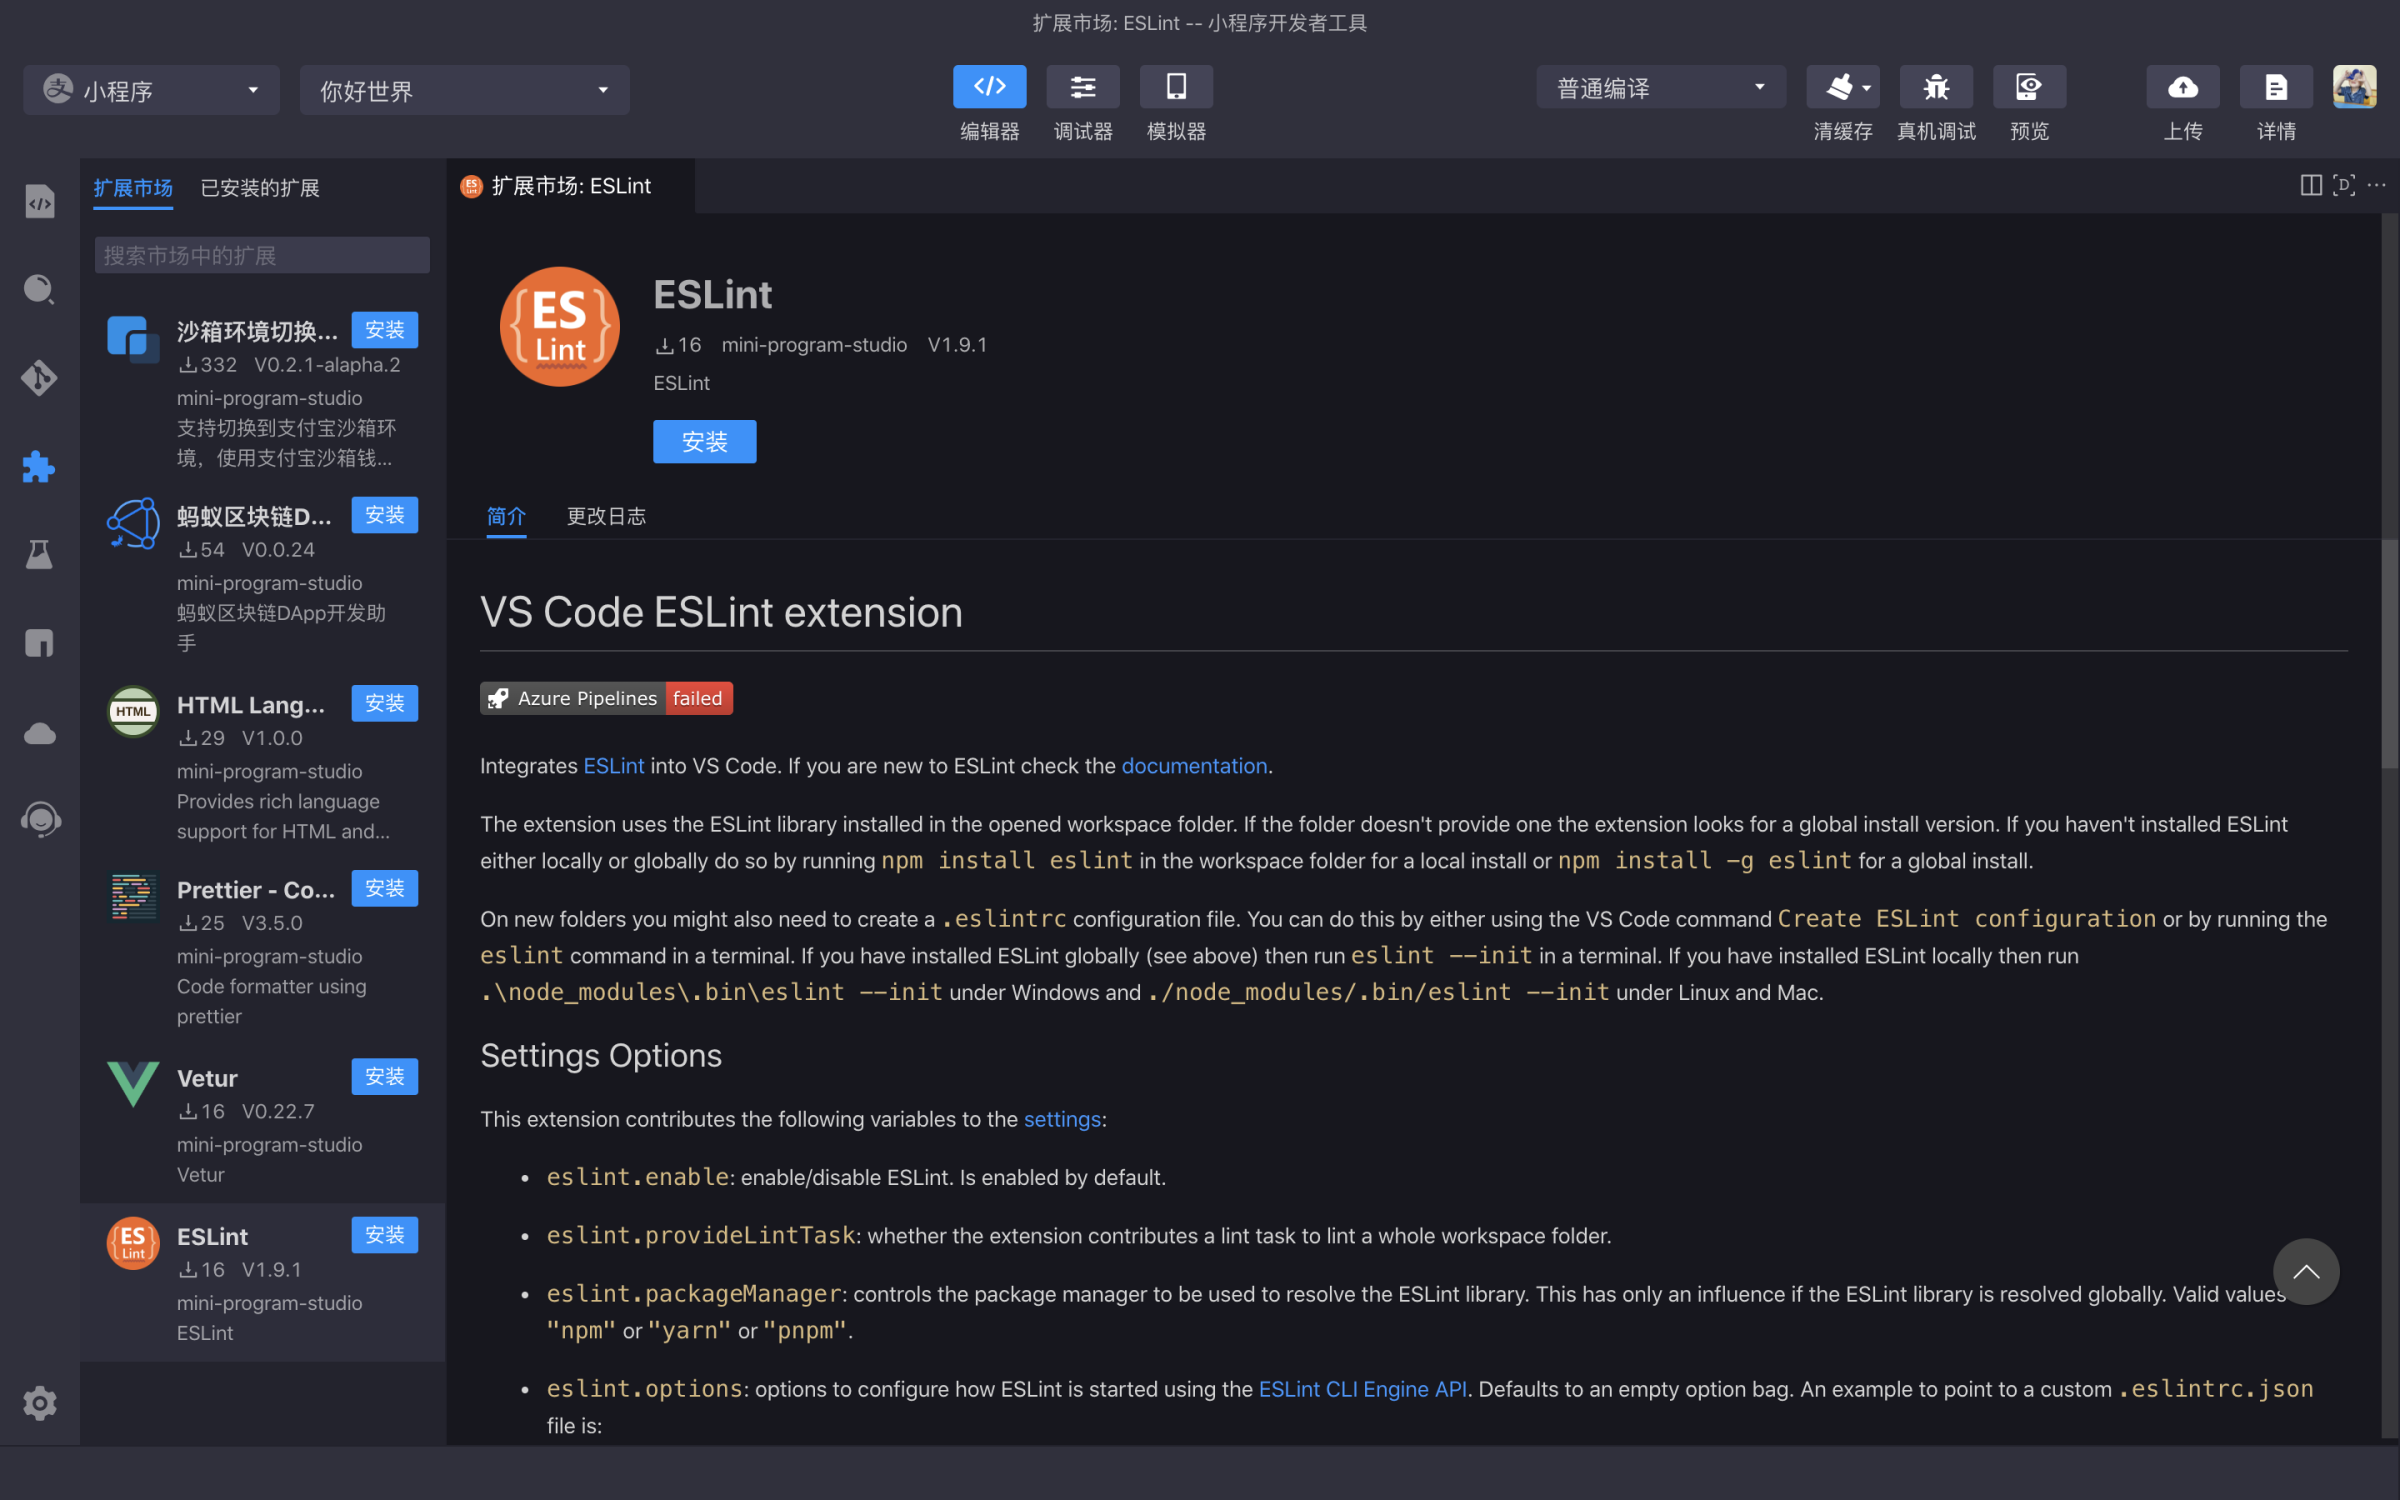Open the cloud services sidebar icon
The image size is (2400, 1500).
point(39,733)
